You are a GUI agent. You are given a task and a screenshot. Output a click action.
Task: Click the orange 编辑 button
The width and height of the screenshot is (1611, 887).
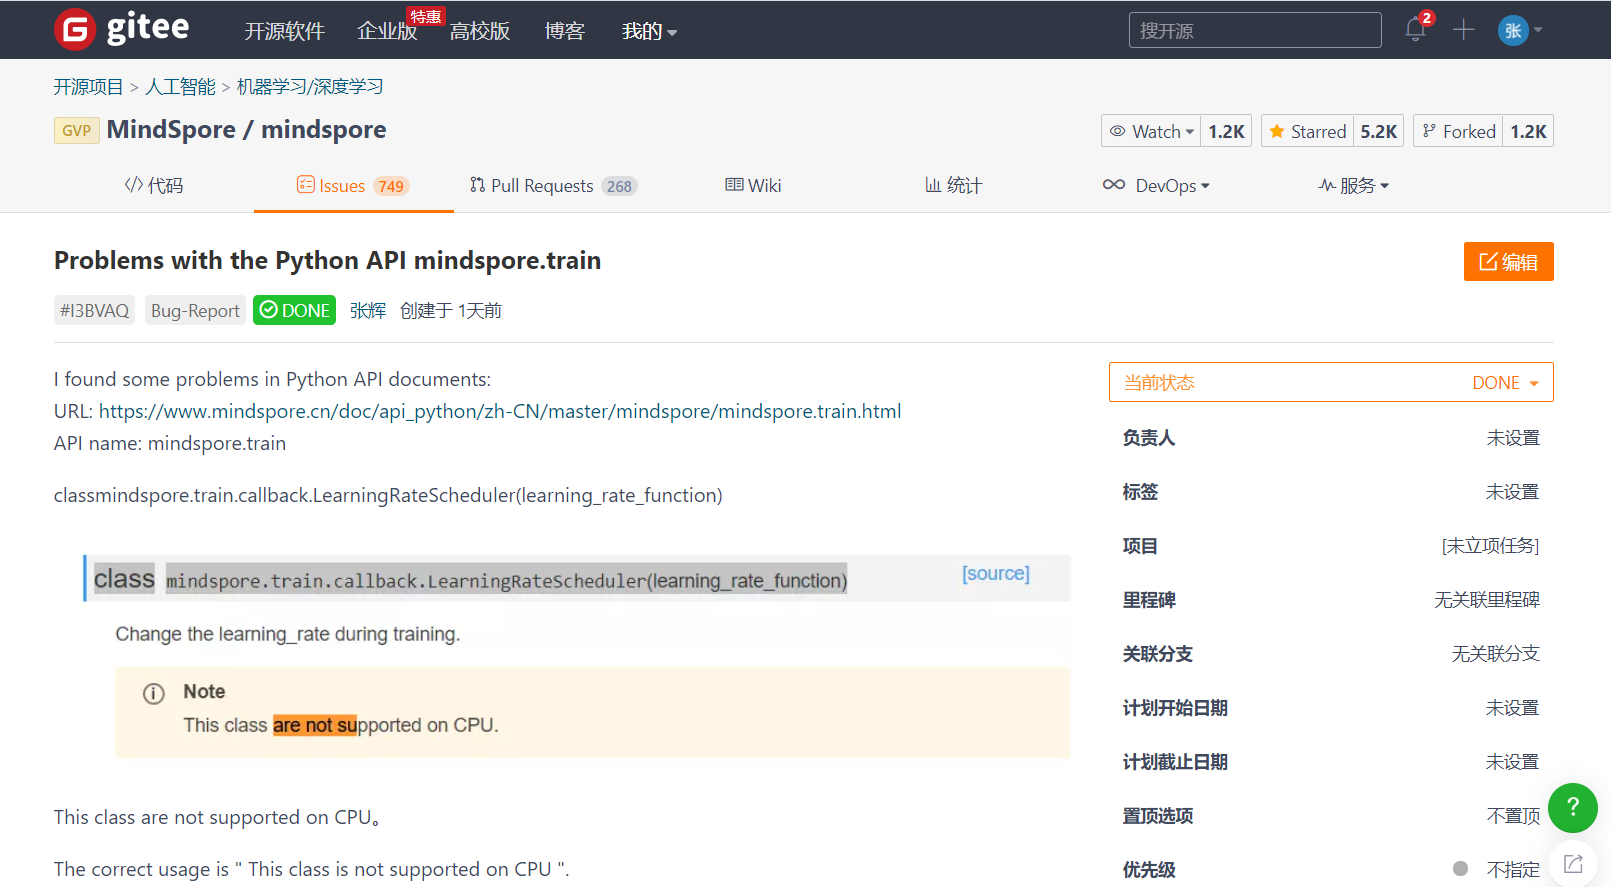[x=1508, y=261]
